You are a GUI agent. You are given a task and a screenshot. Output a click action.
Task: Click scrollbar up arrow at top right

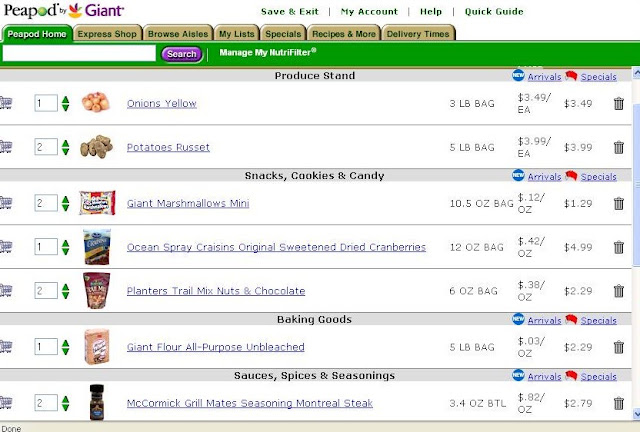[636, 73]
